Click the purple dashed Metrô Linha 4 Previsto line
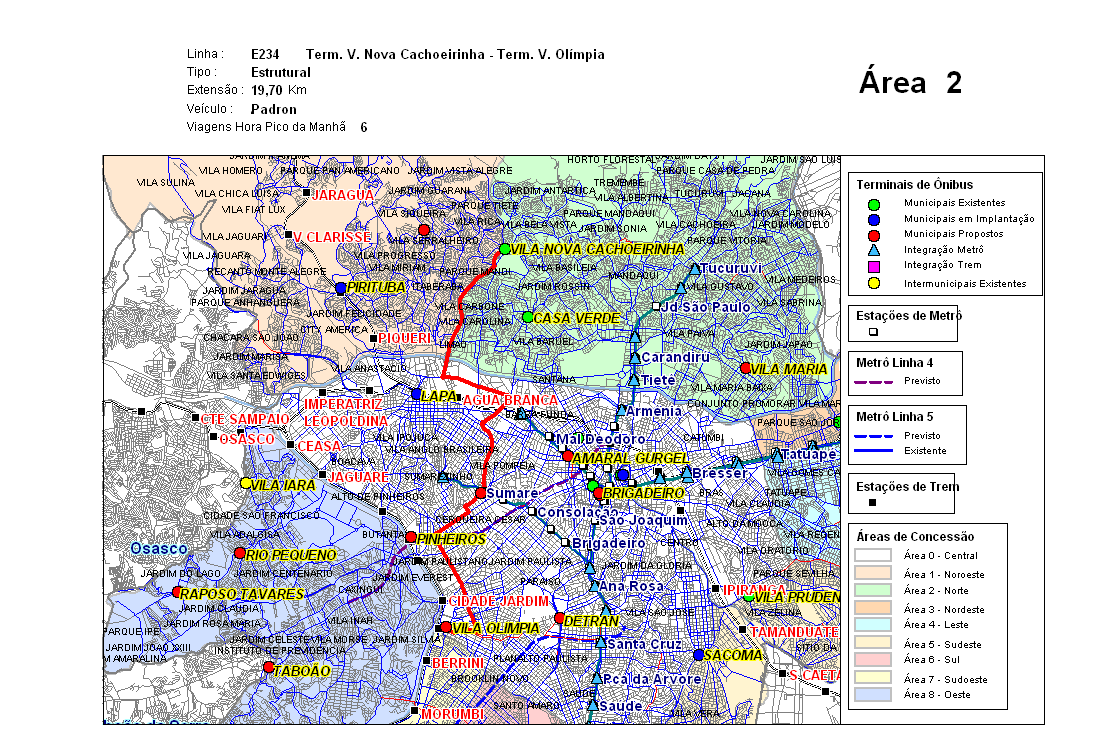 (874, 381)
